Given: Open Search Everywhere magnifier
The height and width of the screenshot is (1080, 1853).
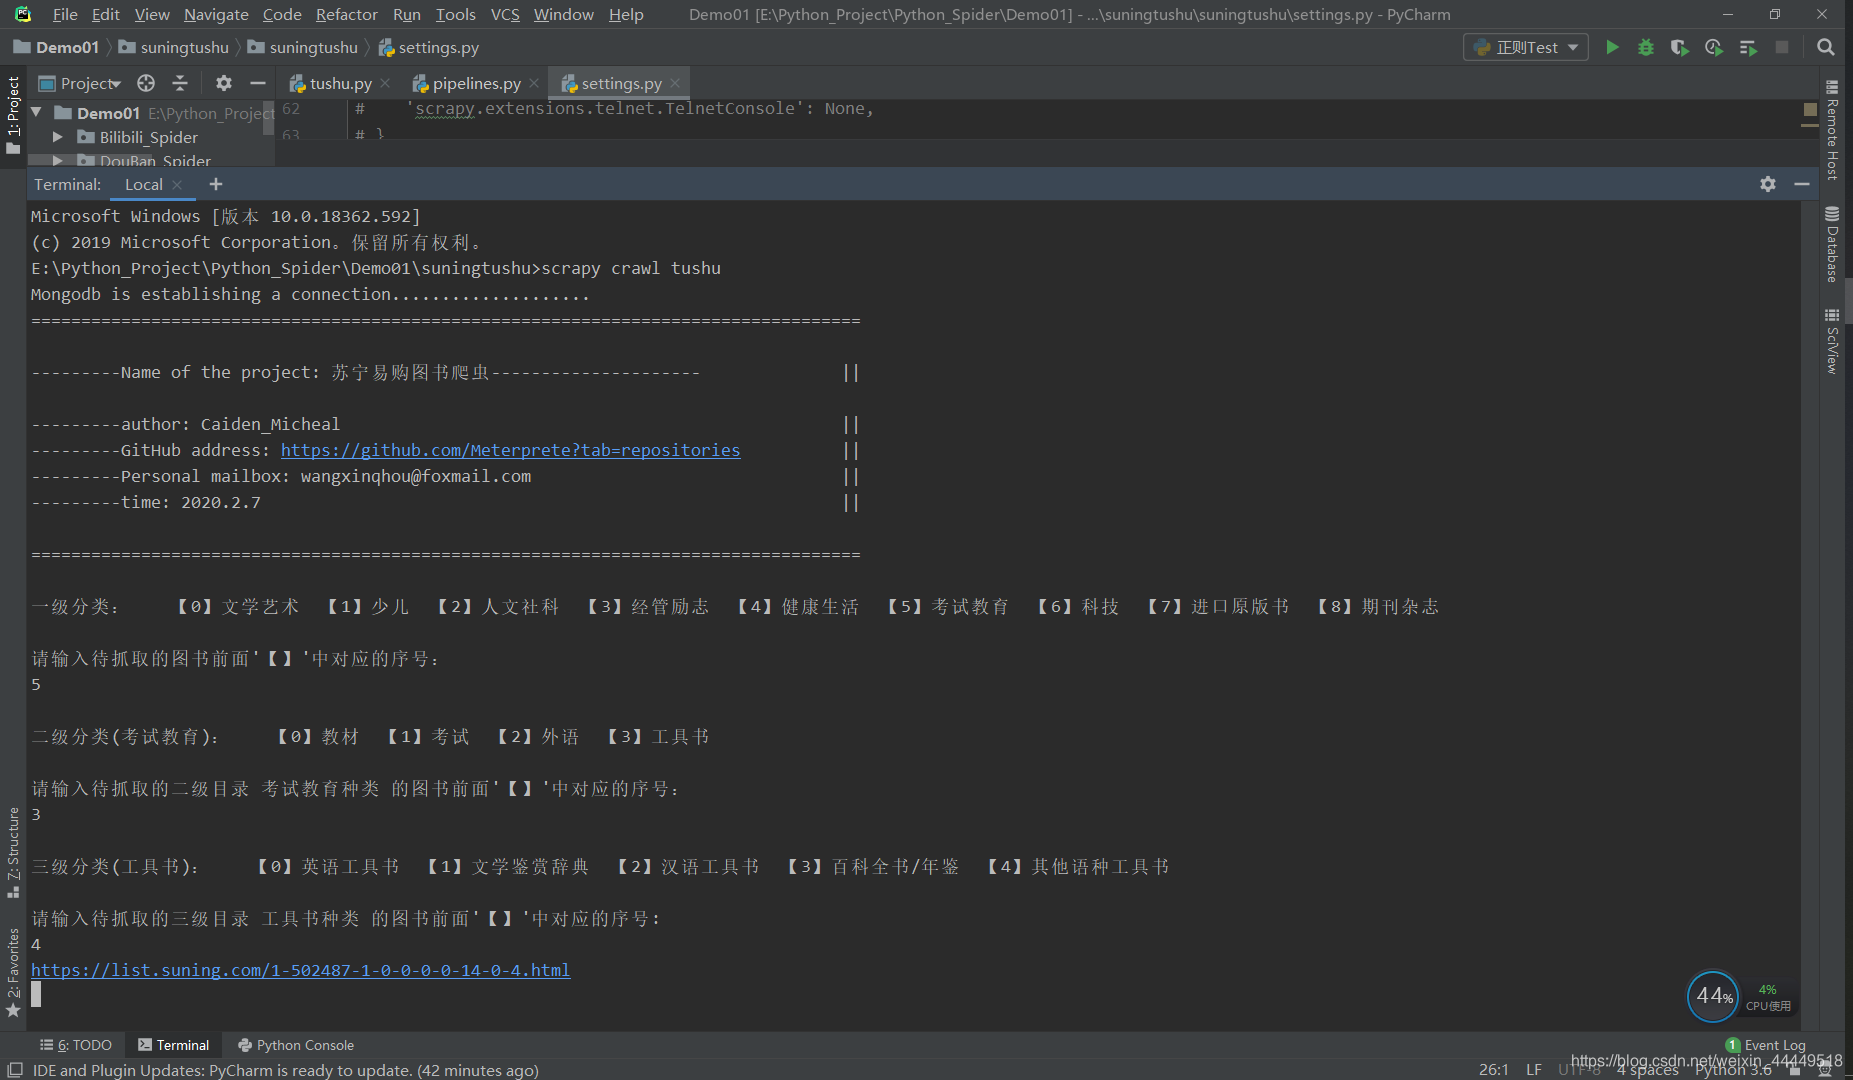Looking at the screenshot, I should [1825, 47].
